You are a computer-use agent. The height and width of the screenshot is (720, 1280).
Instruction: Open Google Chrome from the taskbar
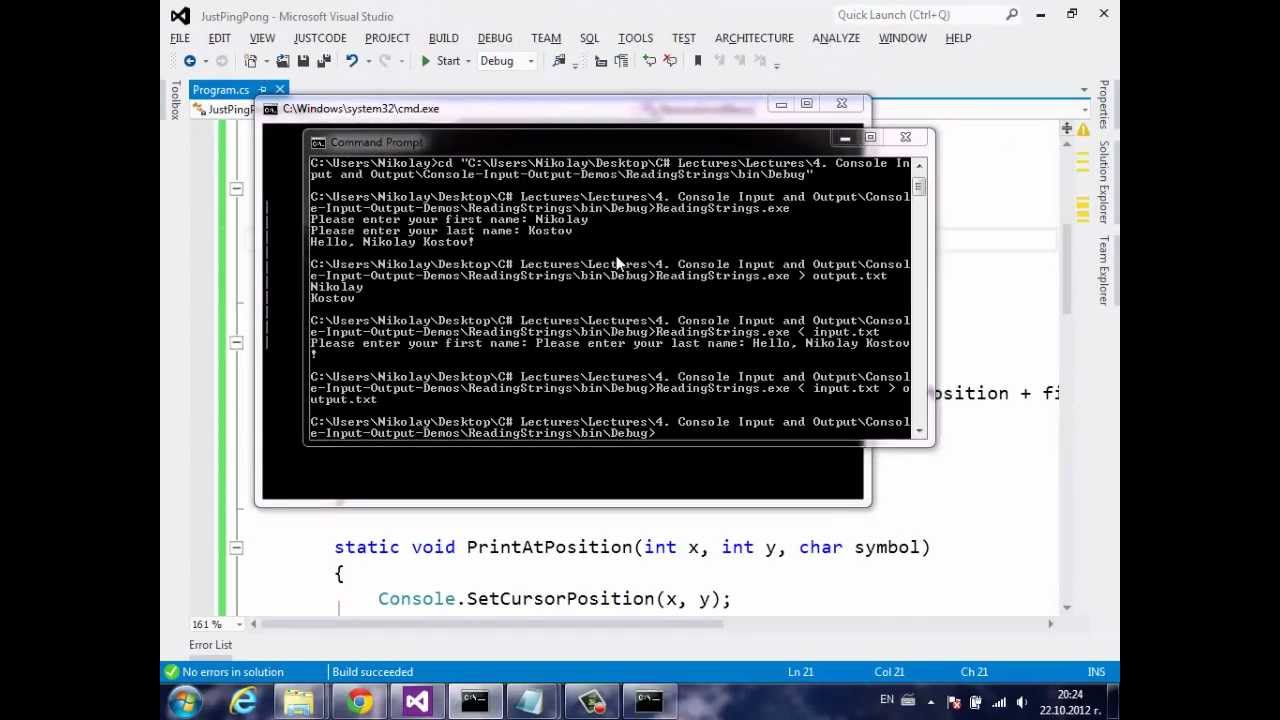(x=359, y=701)
